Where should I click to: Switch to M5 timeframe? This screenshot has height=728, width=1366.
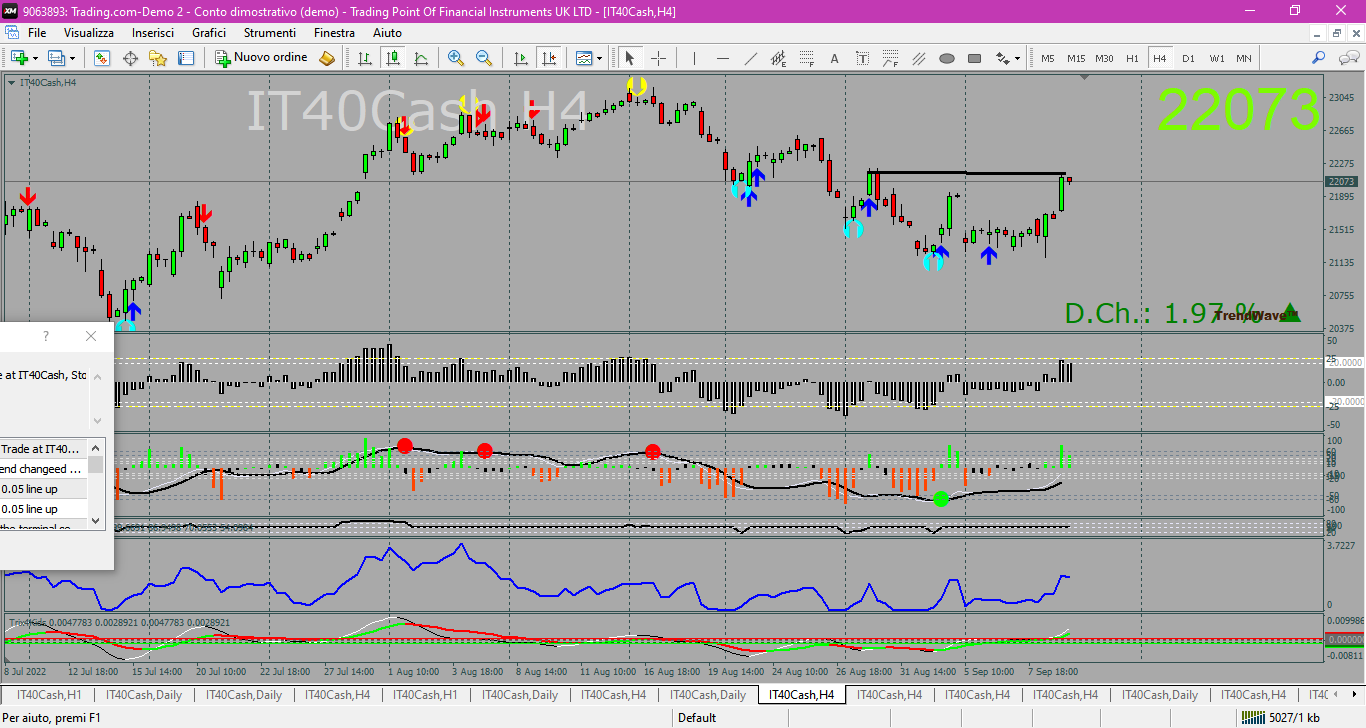pos(1047,58)
